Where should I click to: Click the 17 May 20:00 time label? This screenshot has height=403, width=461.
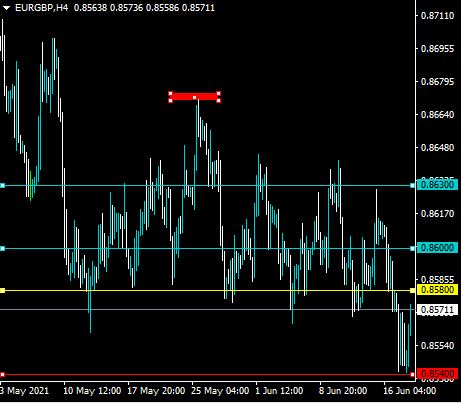156,391
